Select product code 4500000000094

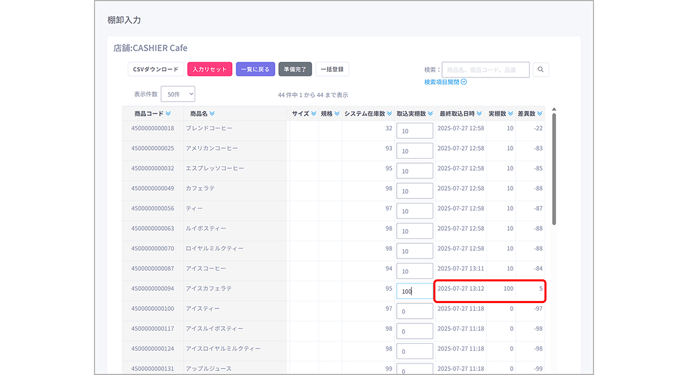tap(153, 289)
